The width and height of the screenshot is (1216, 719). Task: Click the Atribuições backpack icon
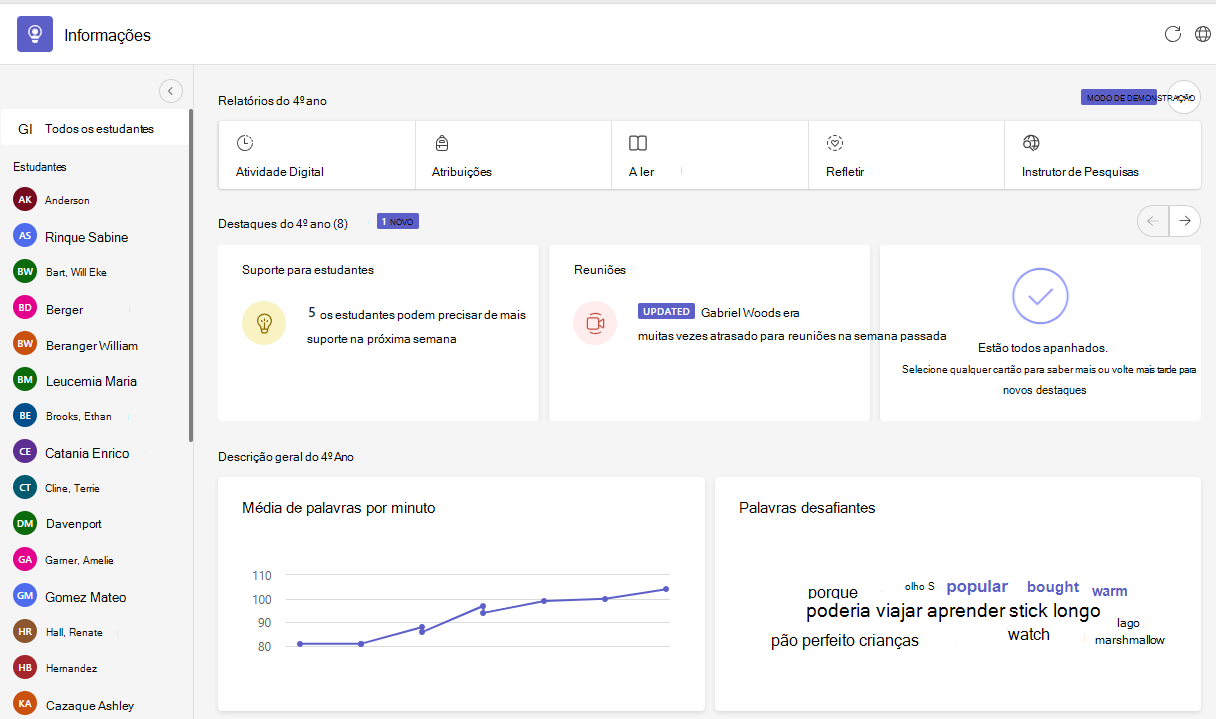click(441, 143)
